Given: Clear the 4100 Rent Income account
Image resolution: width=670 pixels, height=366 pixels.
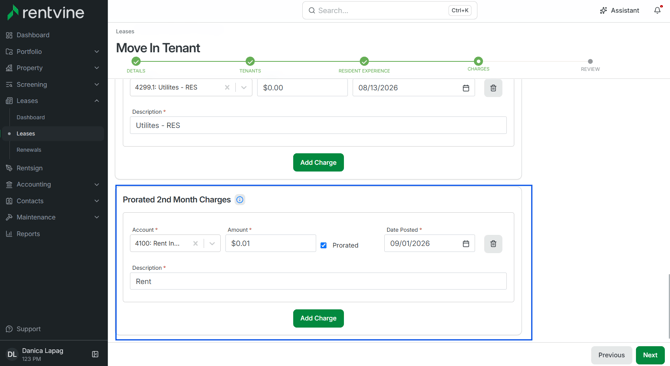Looking at the screenshot, I should 195,243.
